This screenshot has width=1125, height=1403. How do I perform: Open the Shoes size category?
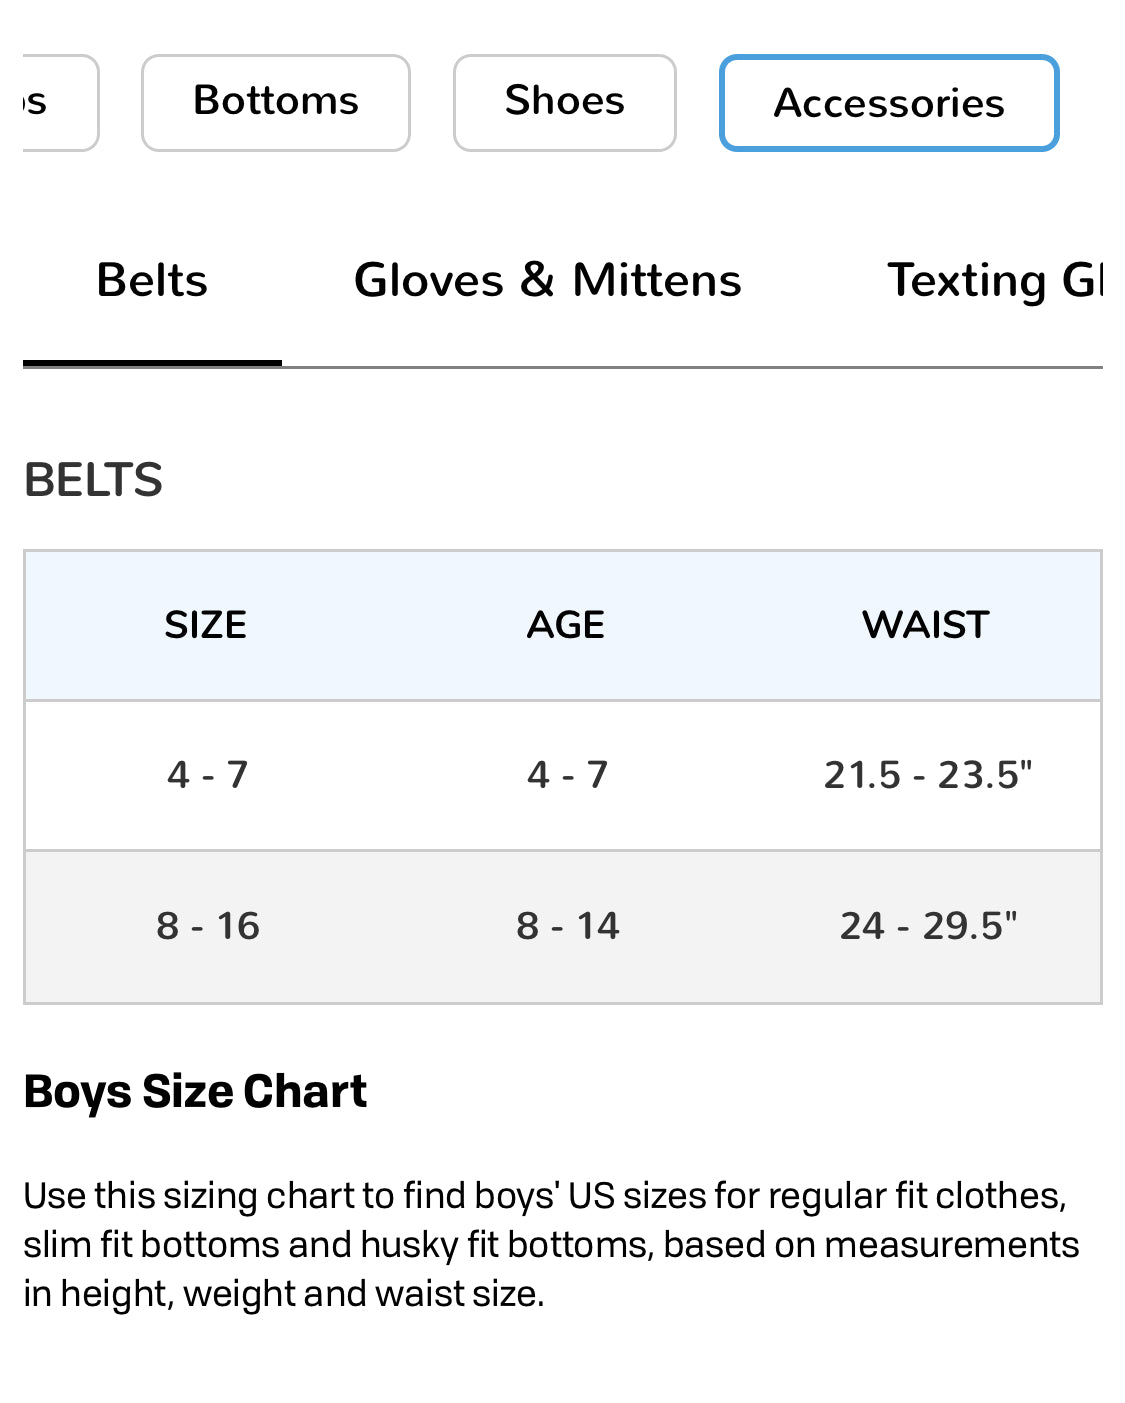[x=564, y=102]
